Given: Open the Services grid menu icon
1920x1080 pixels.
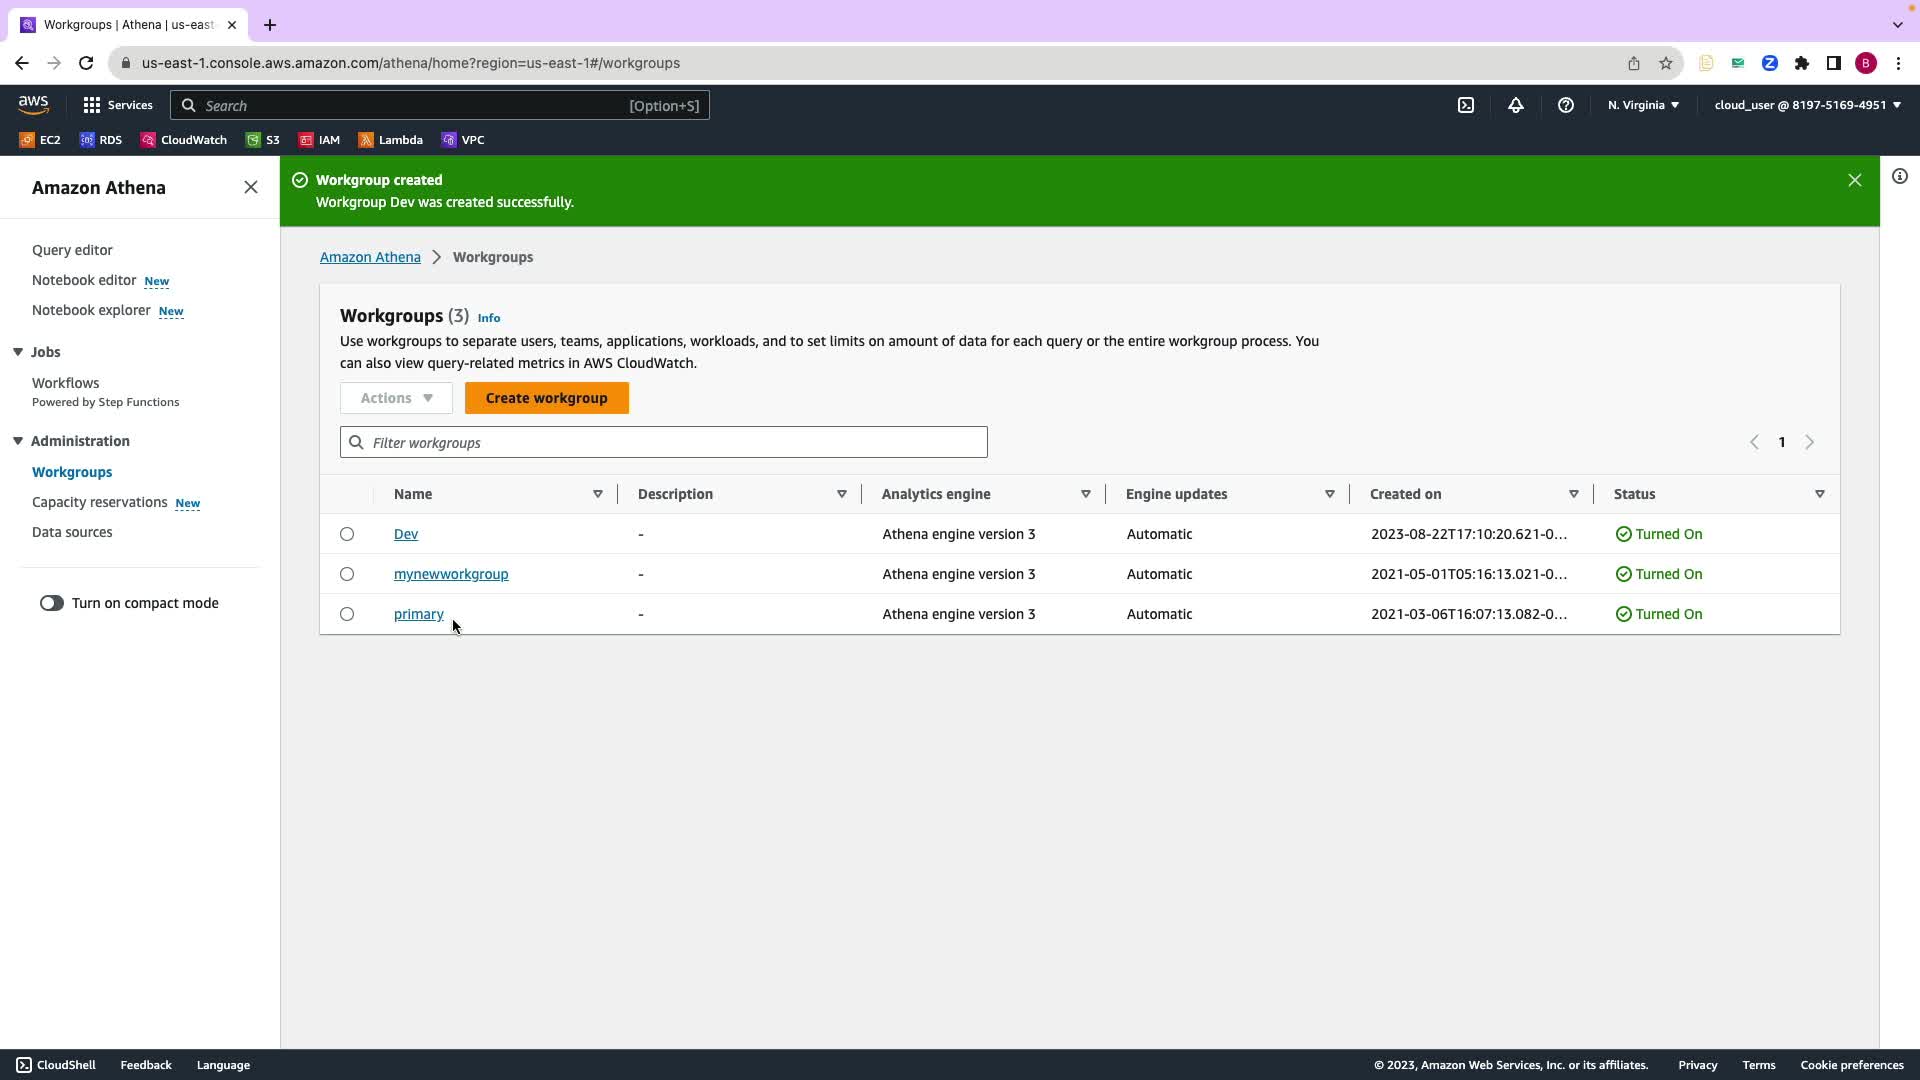Looking at the screenshot, I should point(92,105).
